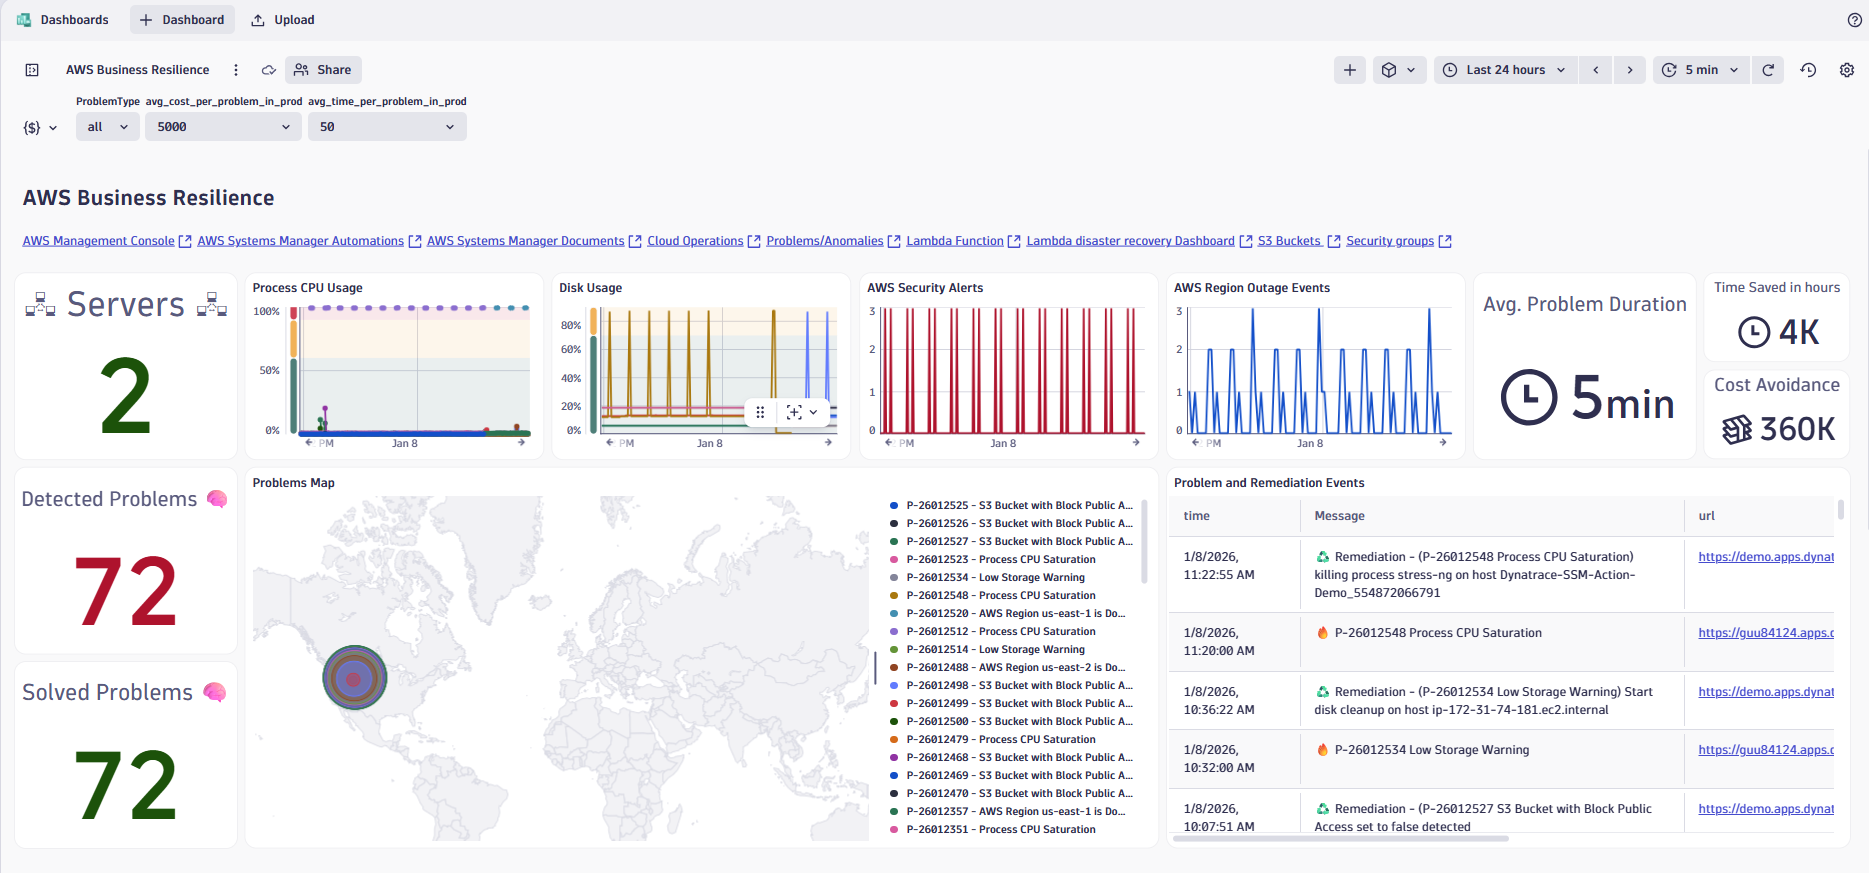Click the help question mark icon

point(1854,20)
